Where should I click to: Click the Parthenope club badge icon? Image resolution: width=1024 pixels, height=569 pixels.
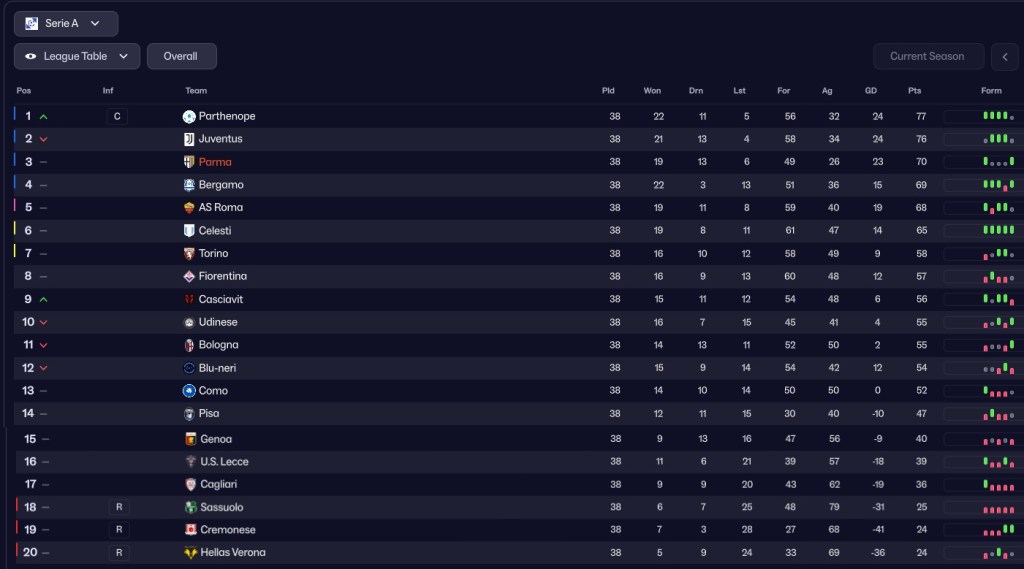189,116
